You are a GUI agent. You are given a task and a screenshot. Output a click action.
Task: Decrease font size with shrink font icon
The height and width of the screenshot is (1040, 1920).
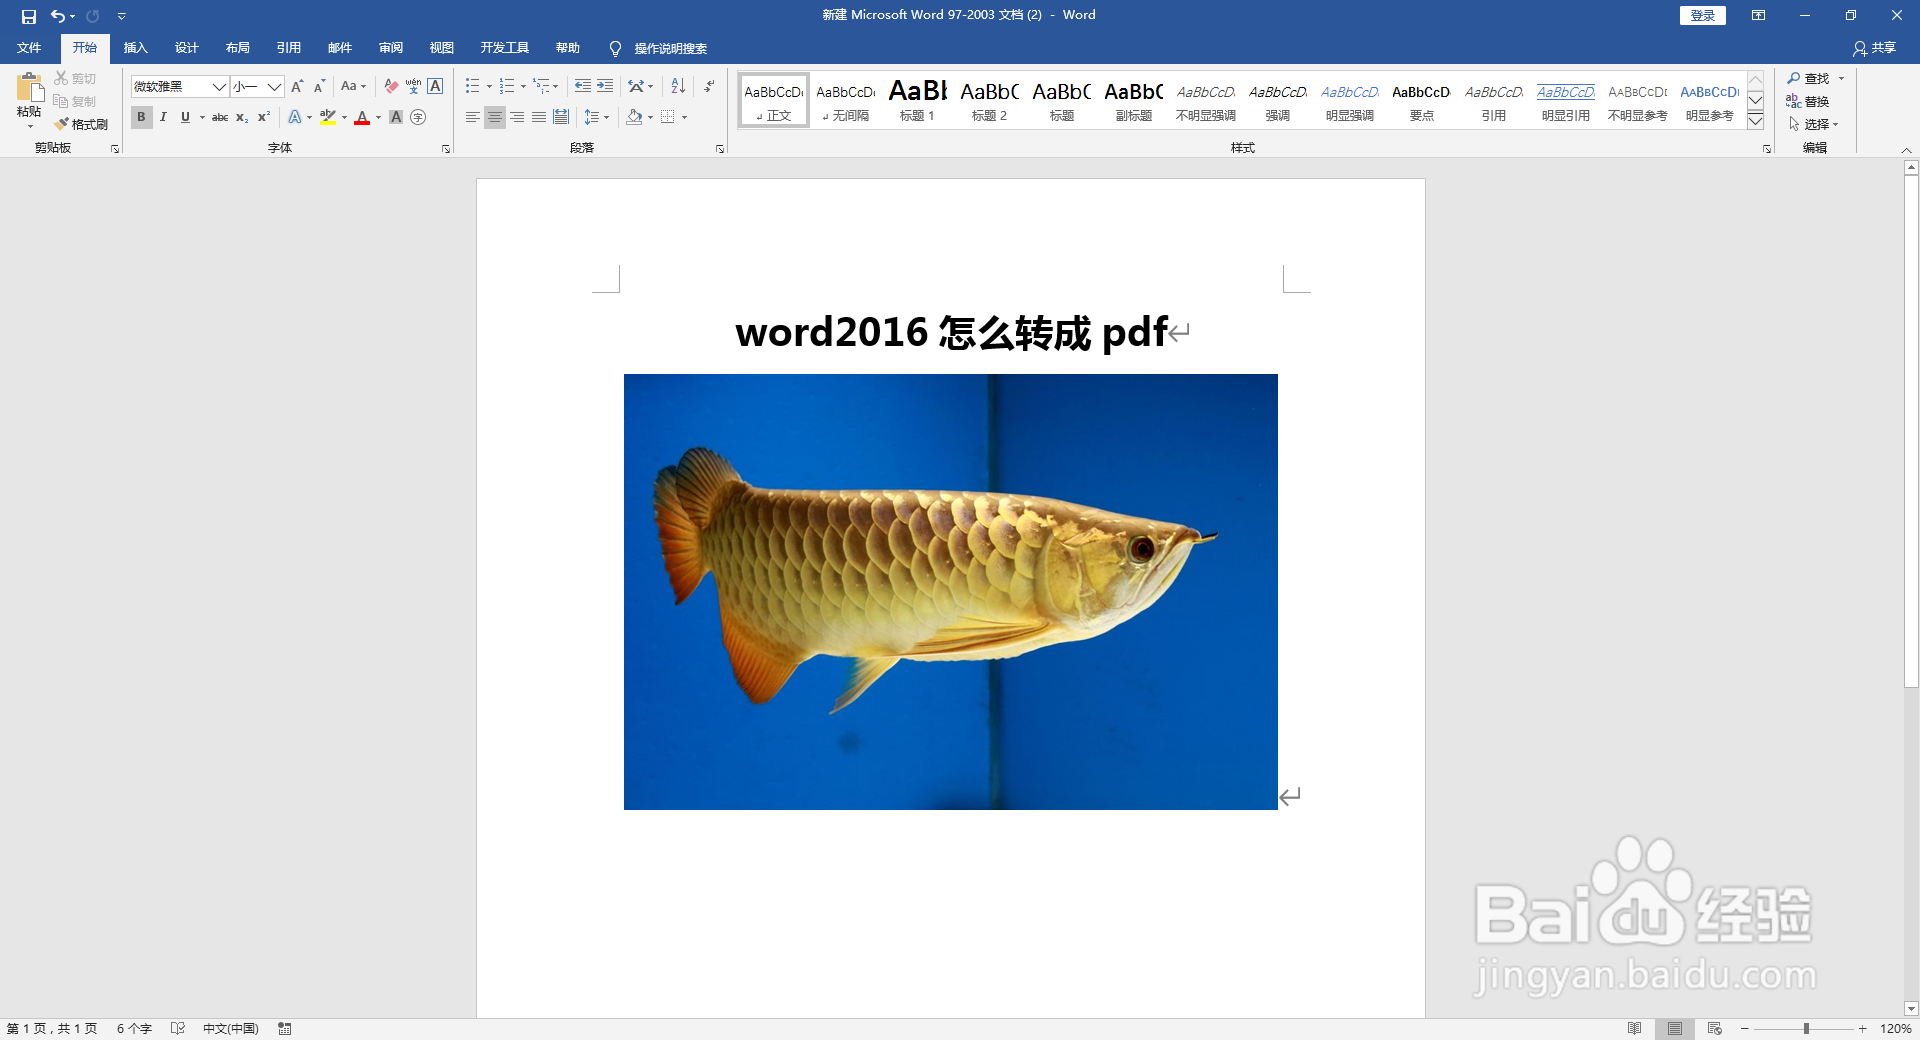point(319,86)
